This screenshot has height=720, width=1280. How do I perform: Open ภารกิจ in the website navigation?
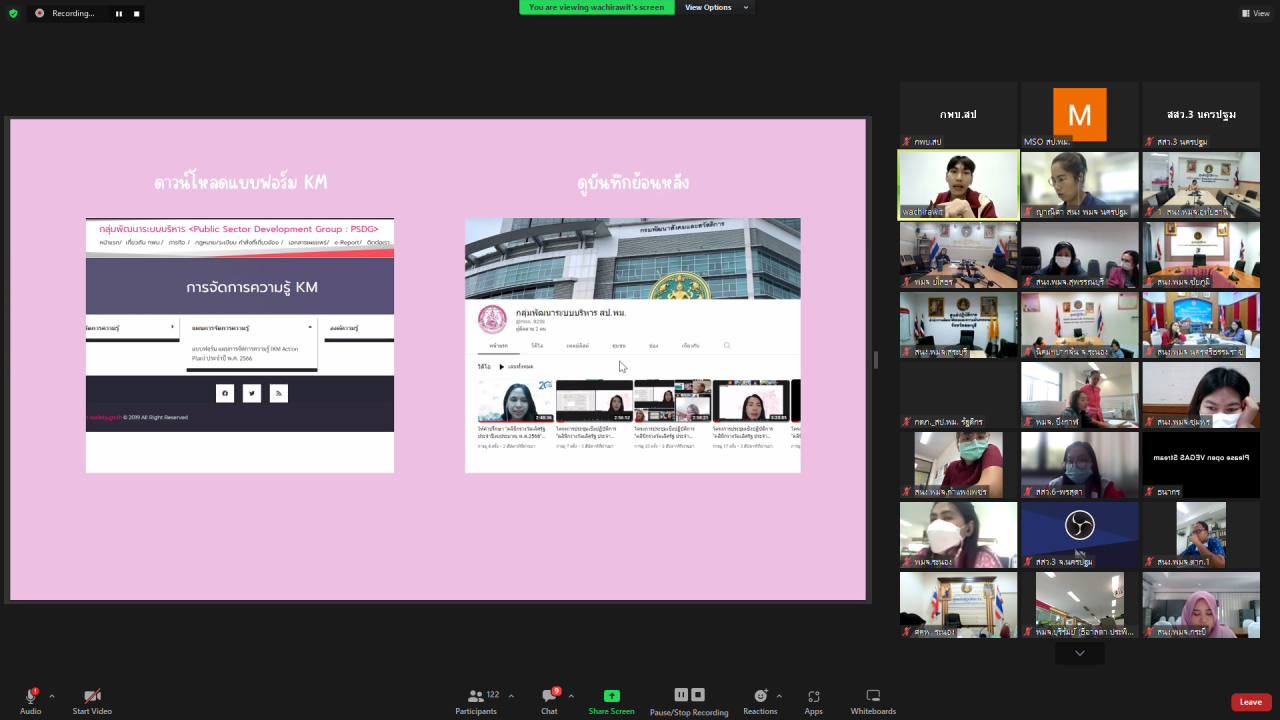point(178,242)
